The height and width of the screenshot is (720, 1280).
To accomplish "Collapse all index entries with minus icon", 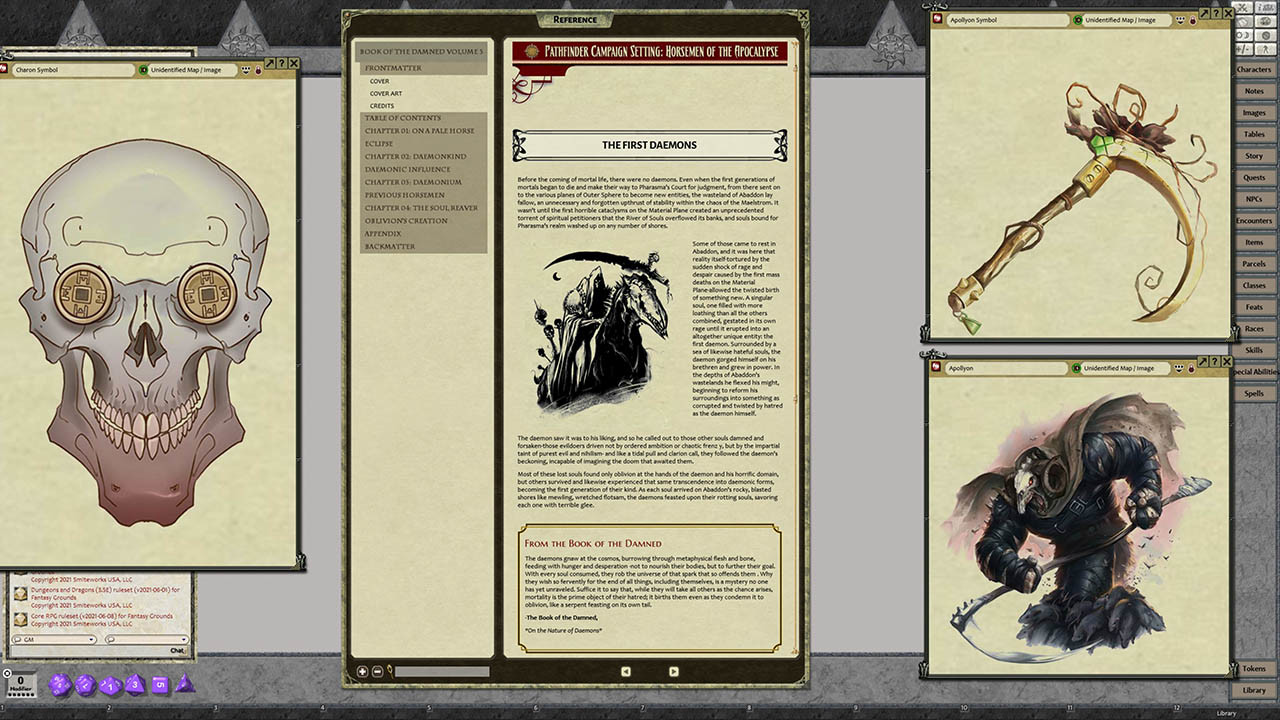I will (x=377, y=672).
